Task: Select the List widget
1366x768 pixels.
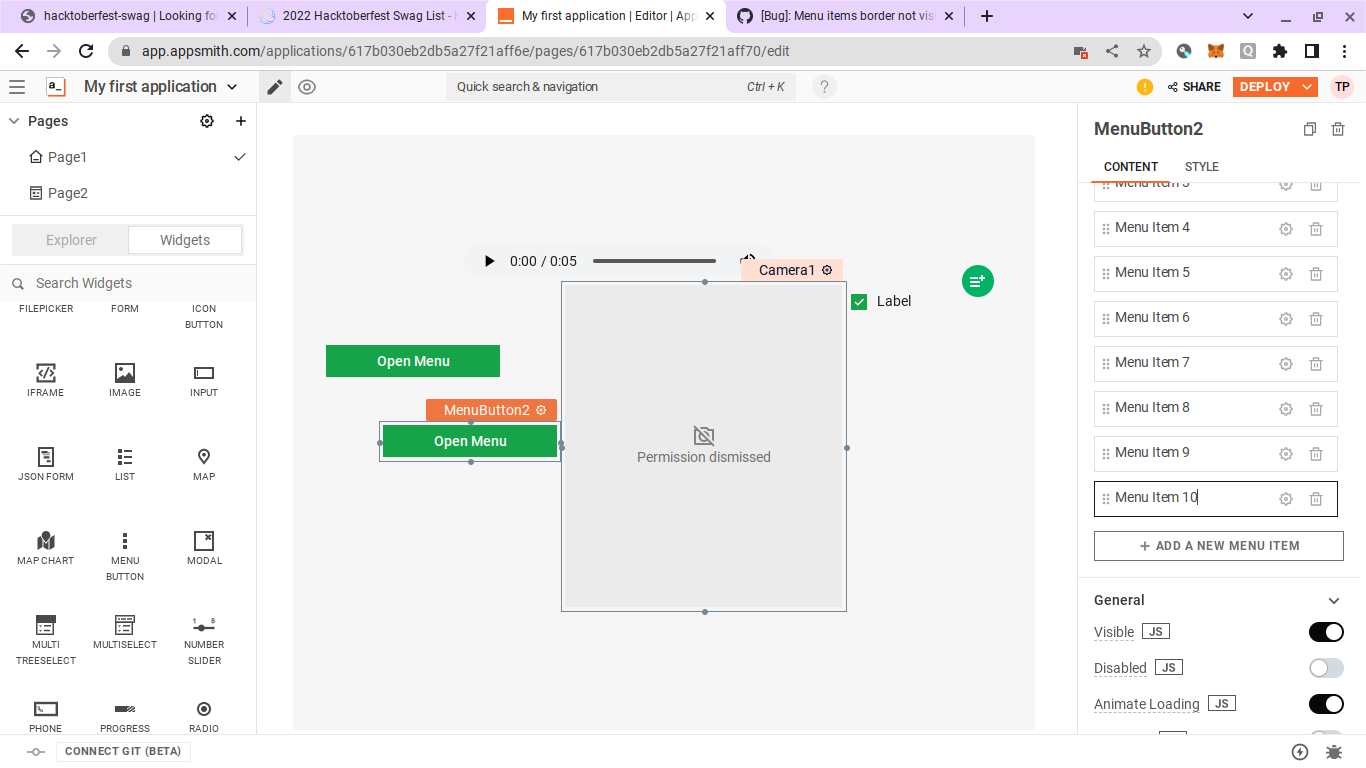Action: coord(125,464)
